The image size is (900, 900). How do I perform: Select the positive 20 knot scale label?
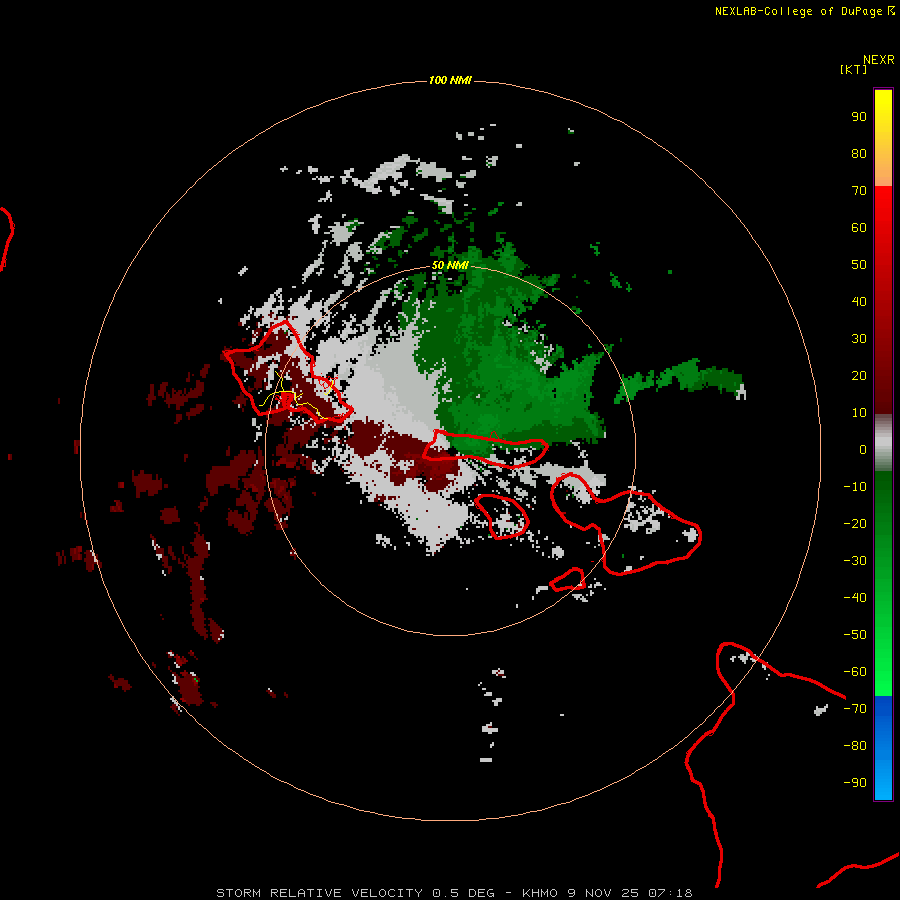click(859, 376)
